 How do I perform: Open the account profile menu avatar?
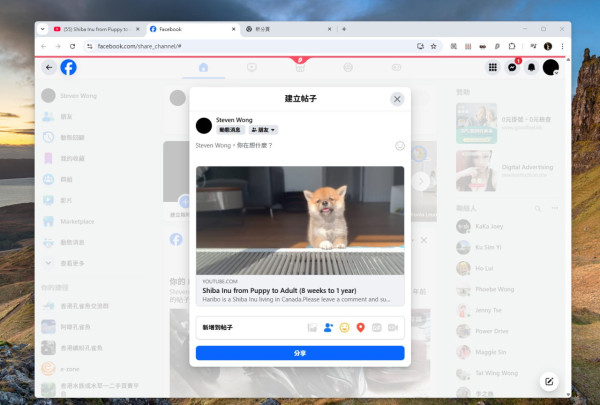[551, 67]
